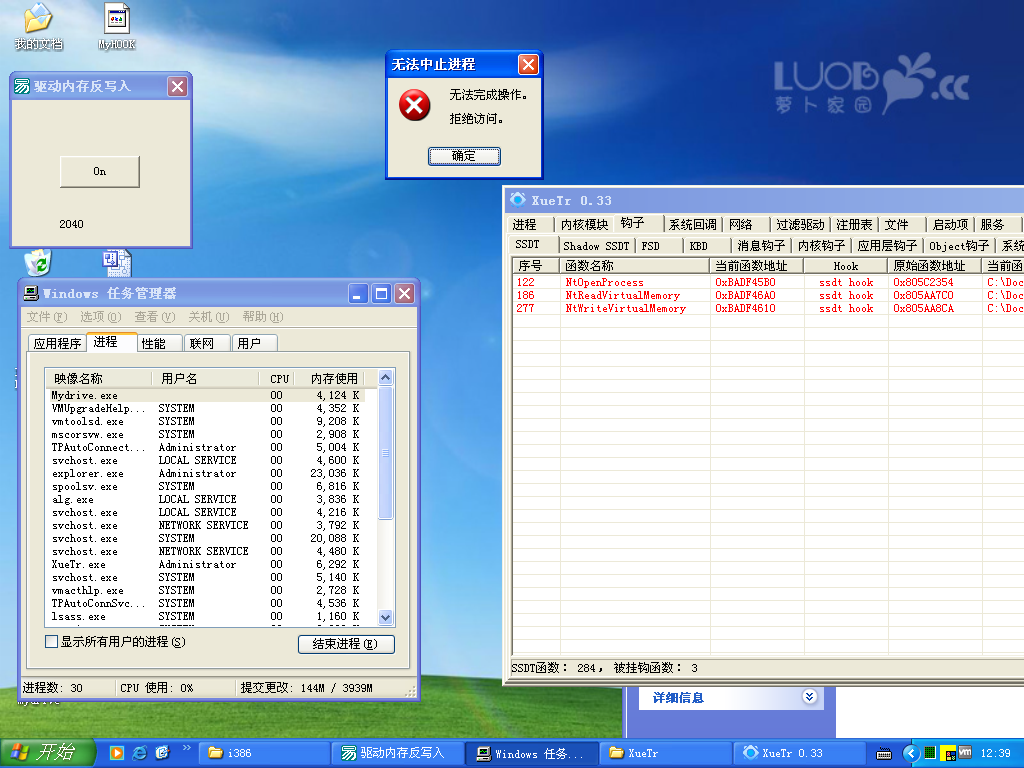
Task: Open the 注册表 tab in XueTr
Action: (x=854, y=225)
